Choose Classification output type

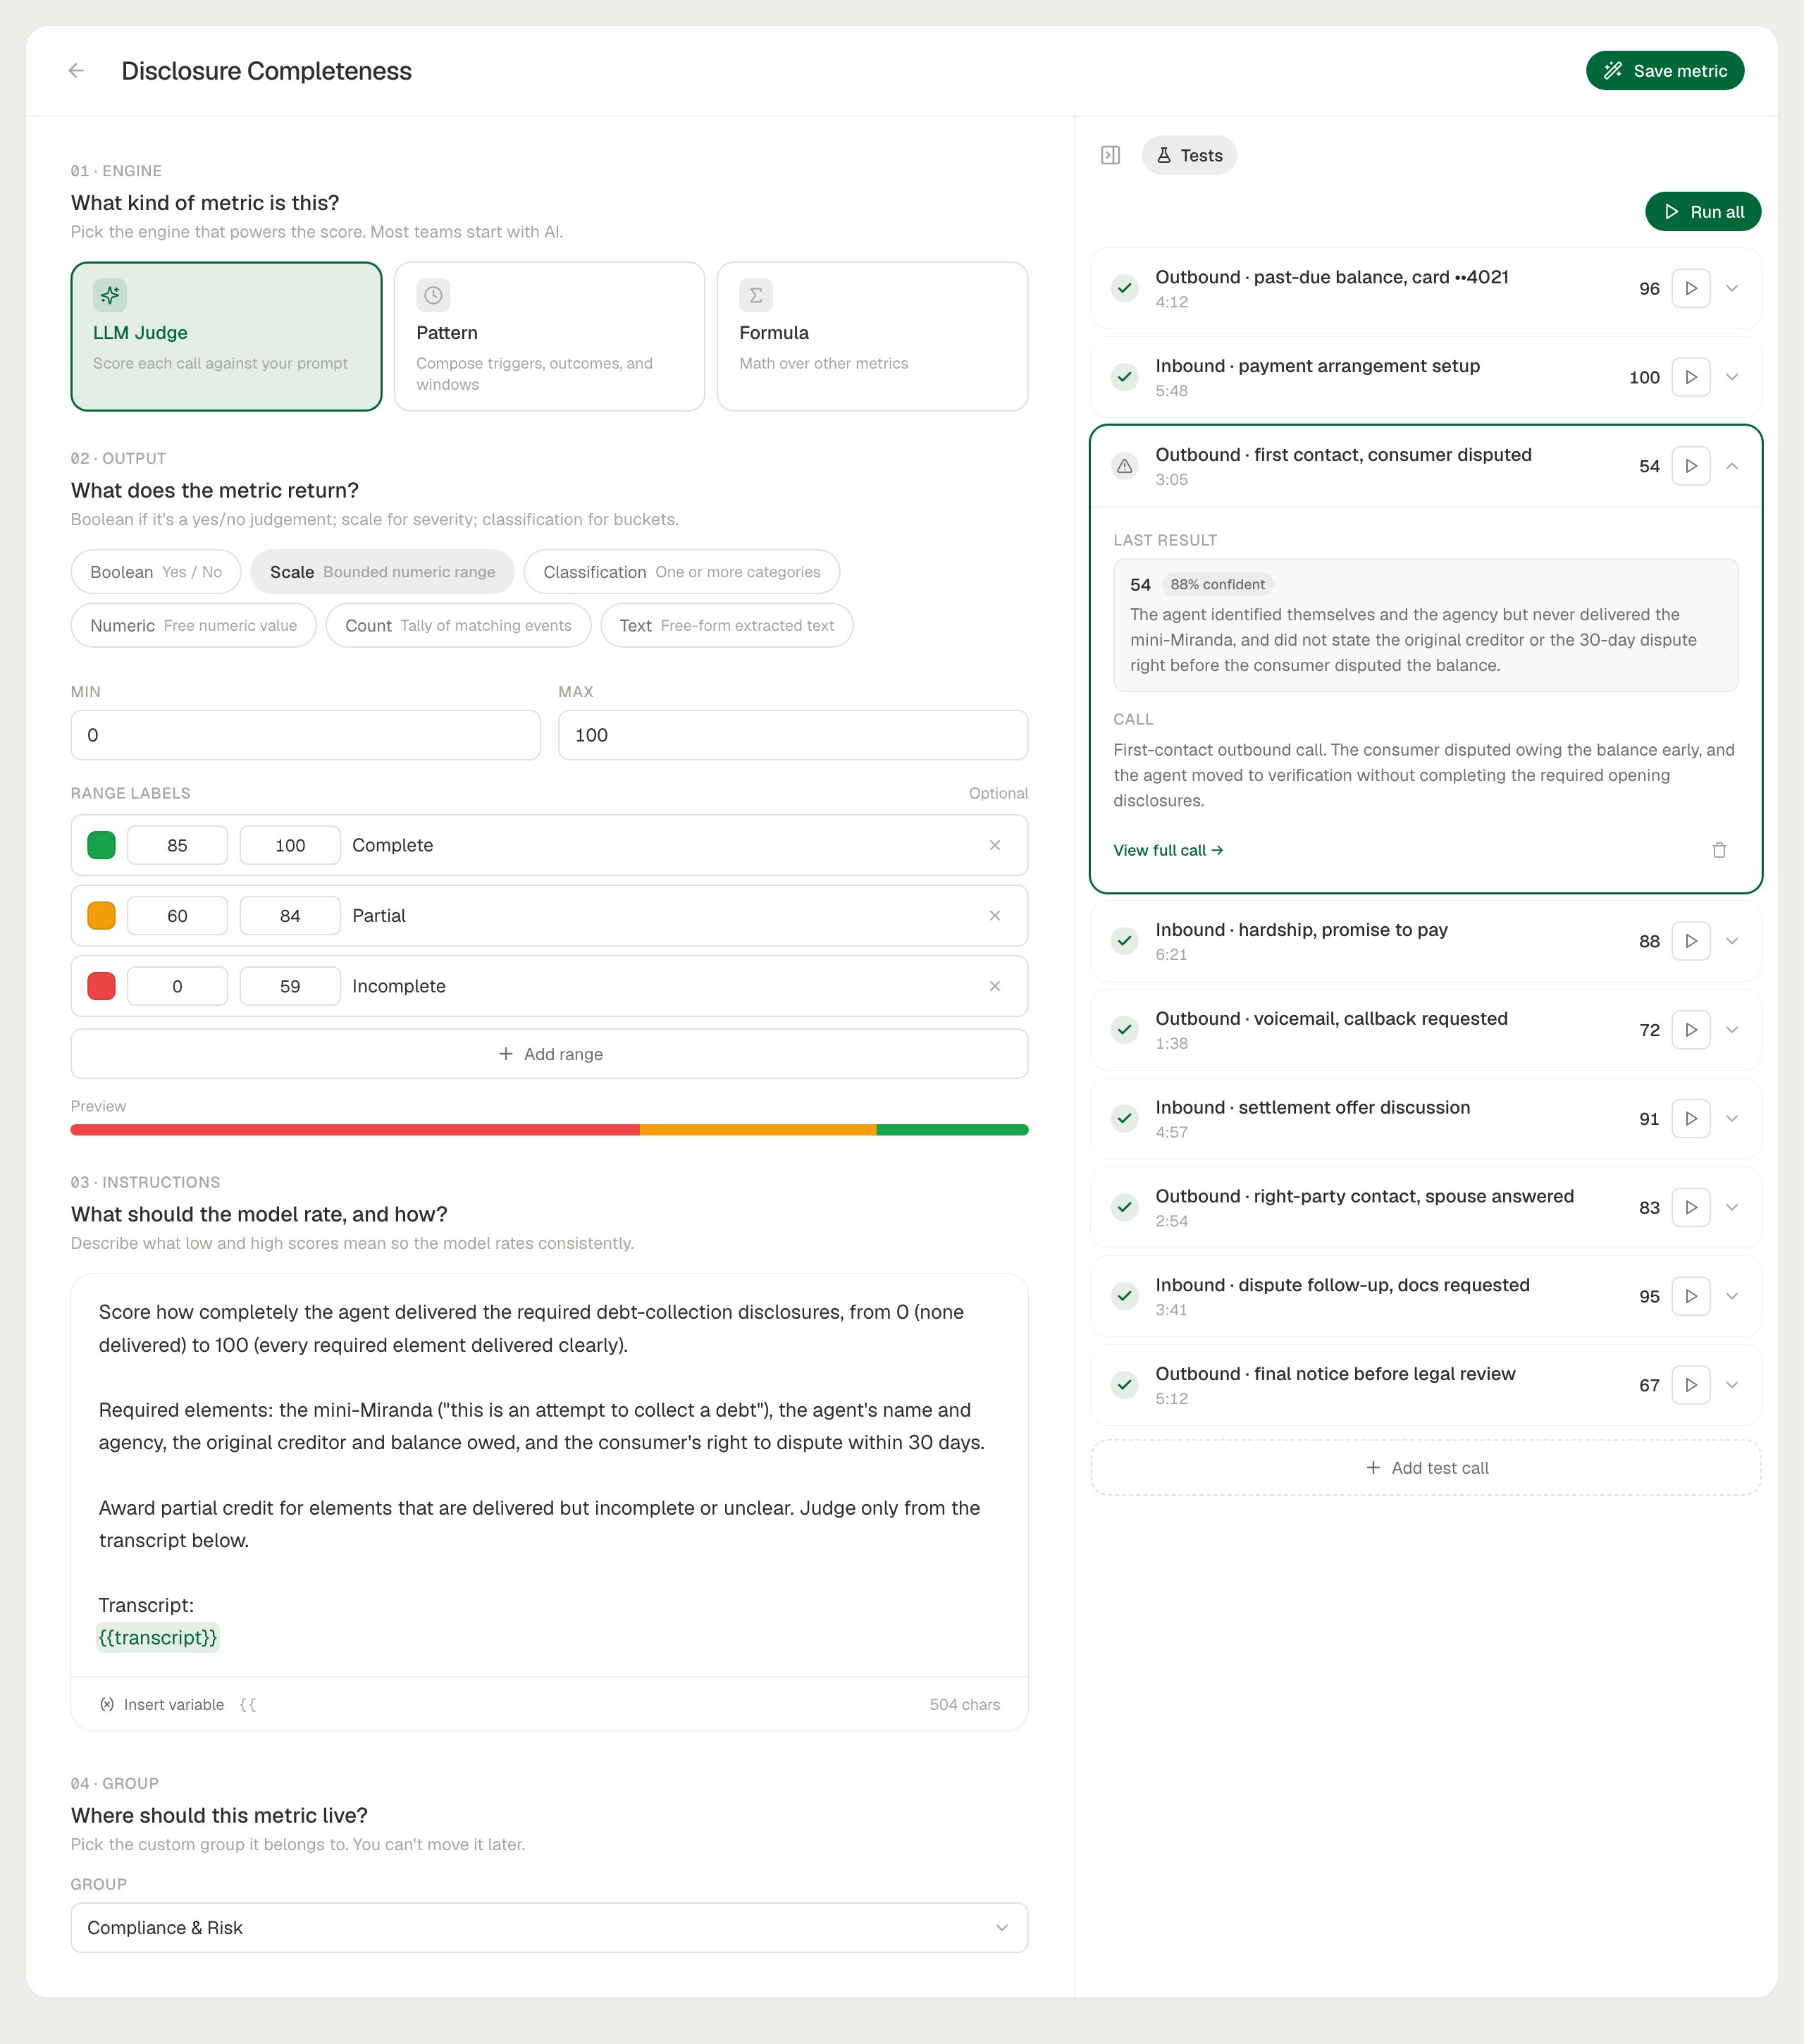pos(681,572)
